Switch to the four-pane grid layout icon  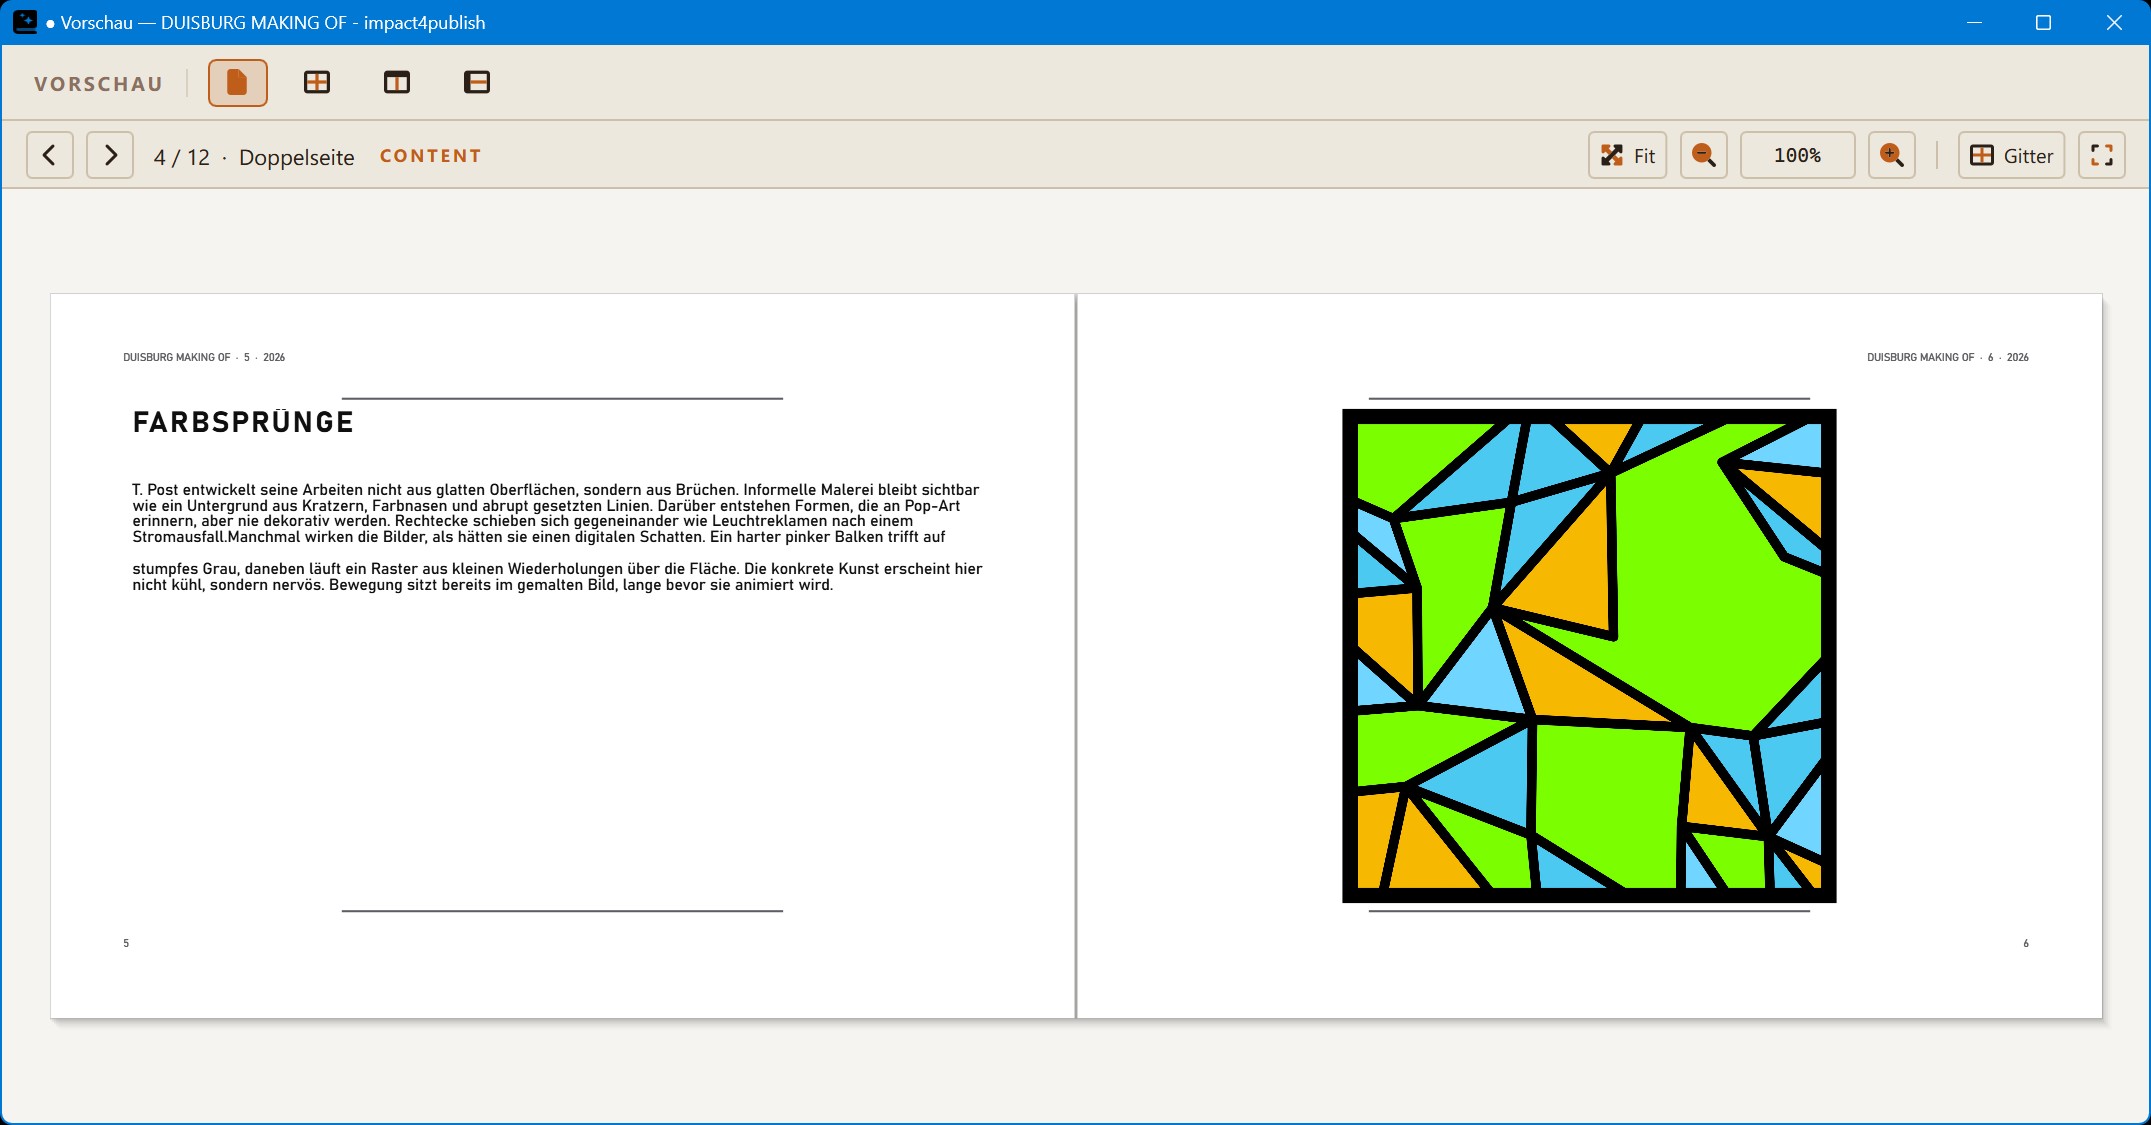pos(317,82)
